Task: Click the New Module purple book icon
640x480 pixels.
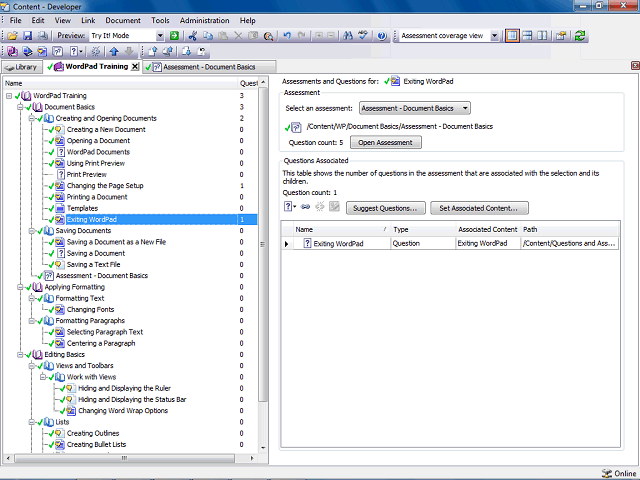Action: pos(13,51)
